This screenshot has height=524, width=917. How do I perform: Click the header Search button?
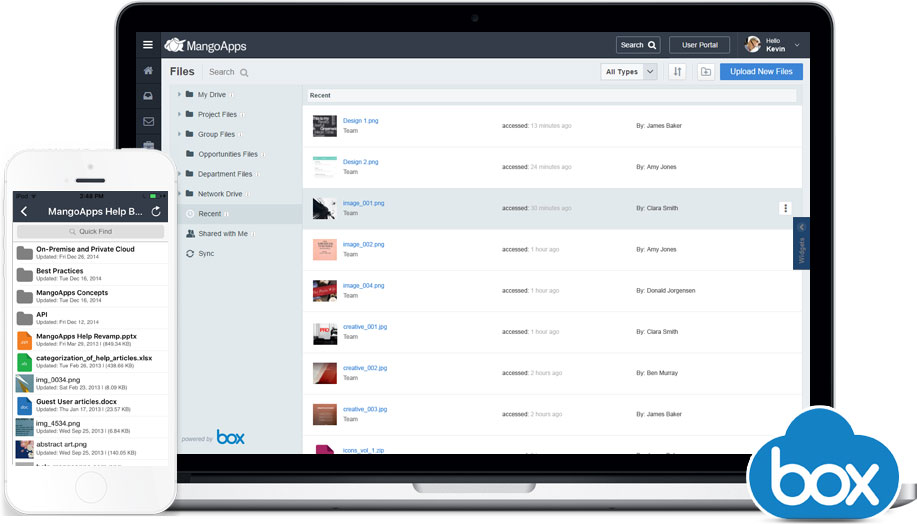638,45
